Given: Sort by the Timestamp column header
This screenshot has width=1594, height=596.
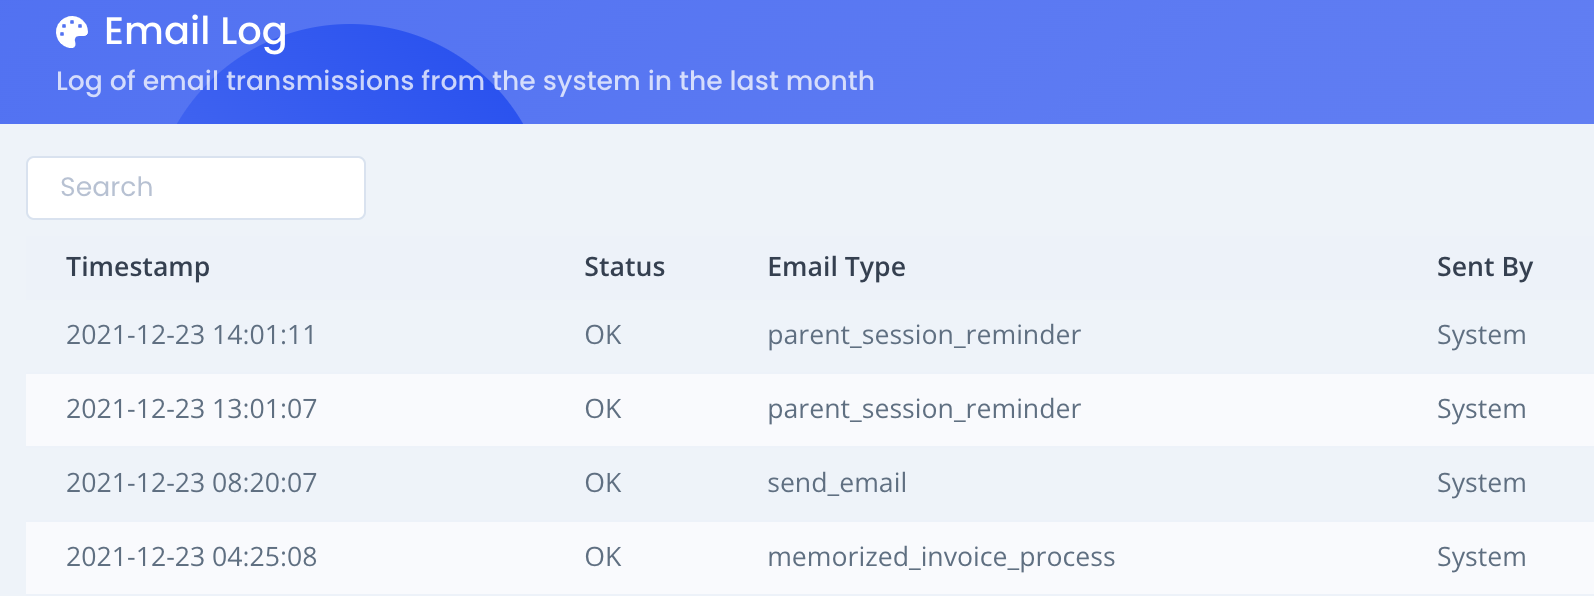Looking at the screenshot, I should pyautogui.click(x=138, y=267).
